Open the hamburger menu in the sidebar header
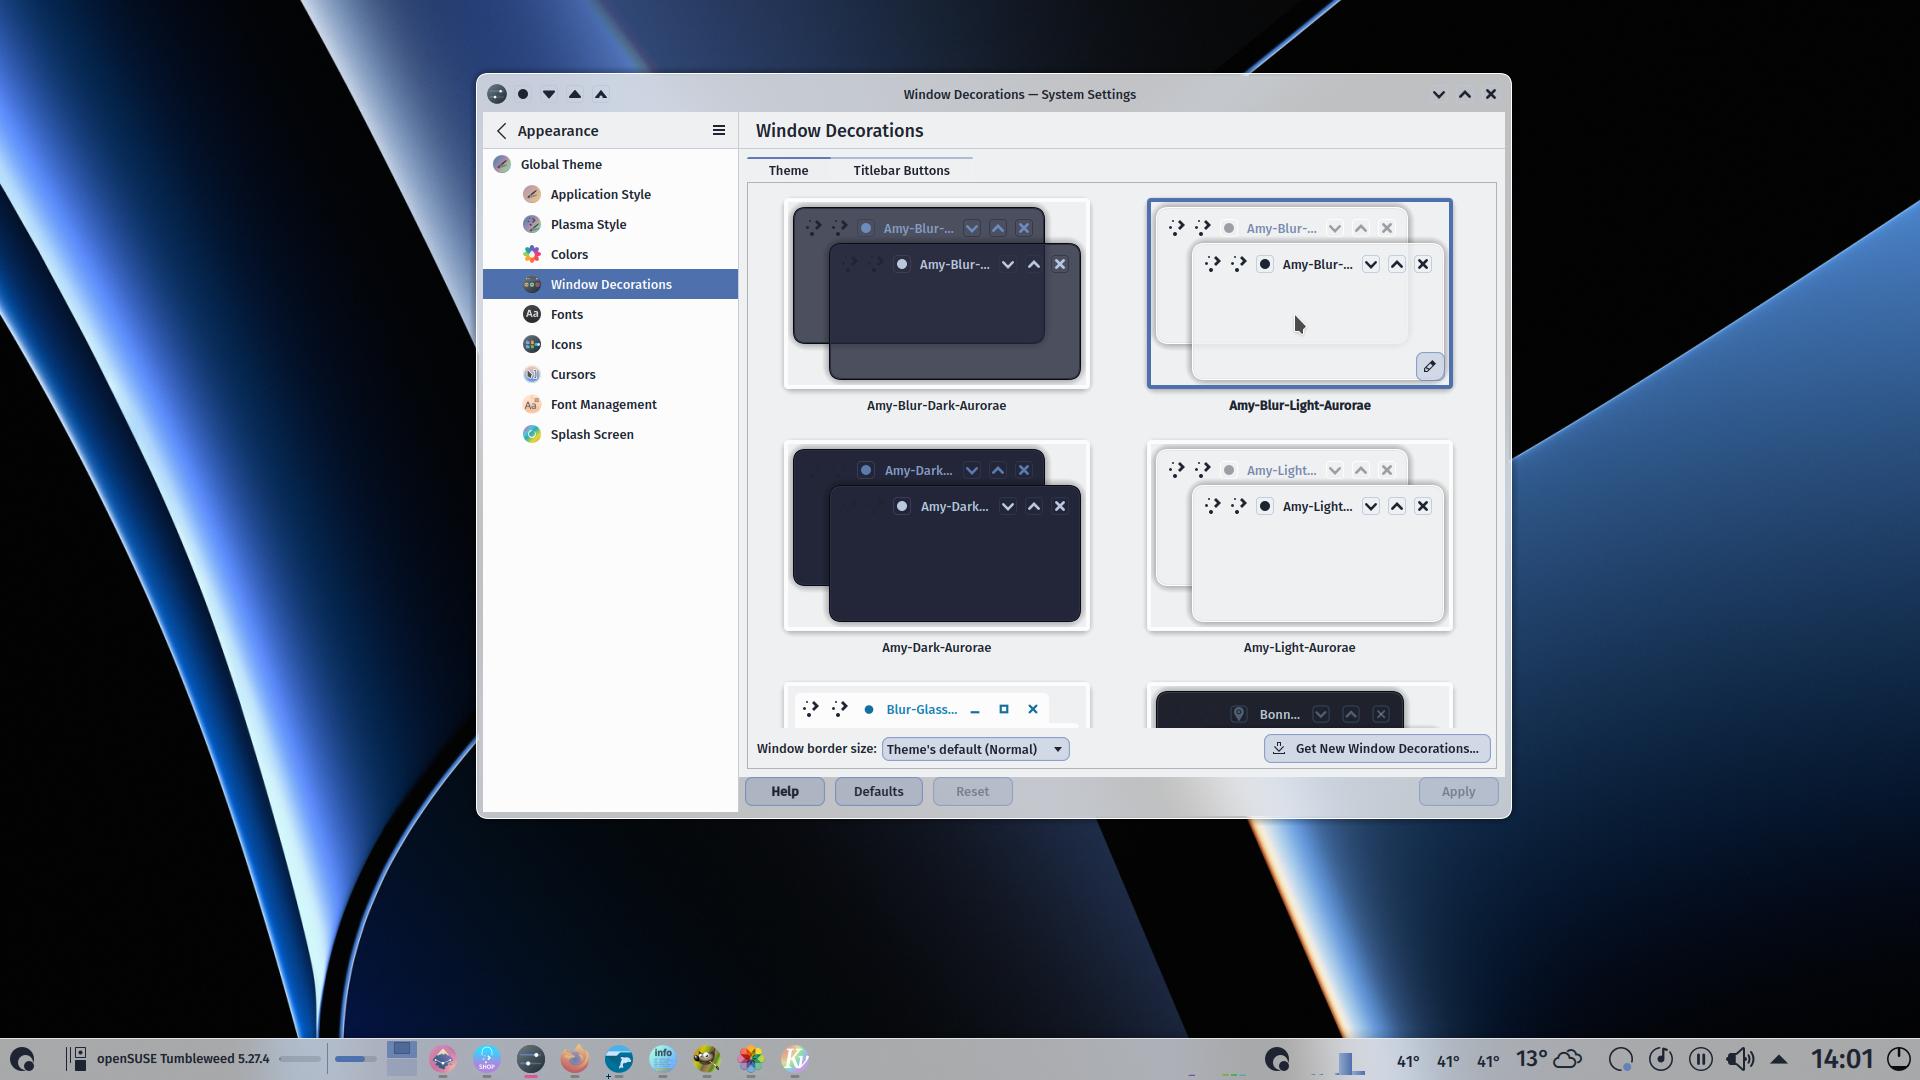This screenshot has height=1080, width=1920. pyautogui.click(x=718, y=131)
